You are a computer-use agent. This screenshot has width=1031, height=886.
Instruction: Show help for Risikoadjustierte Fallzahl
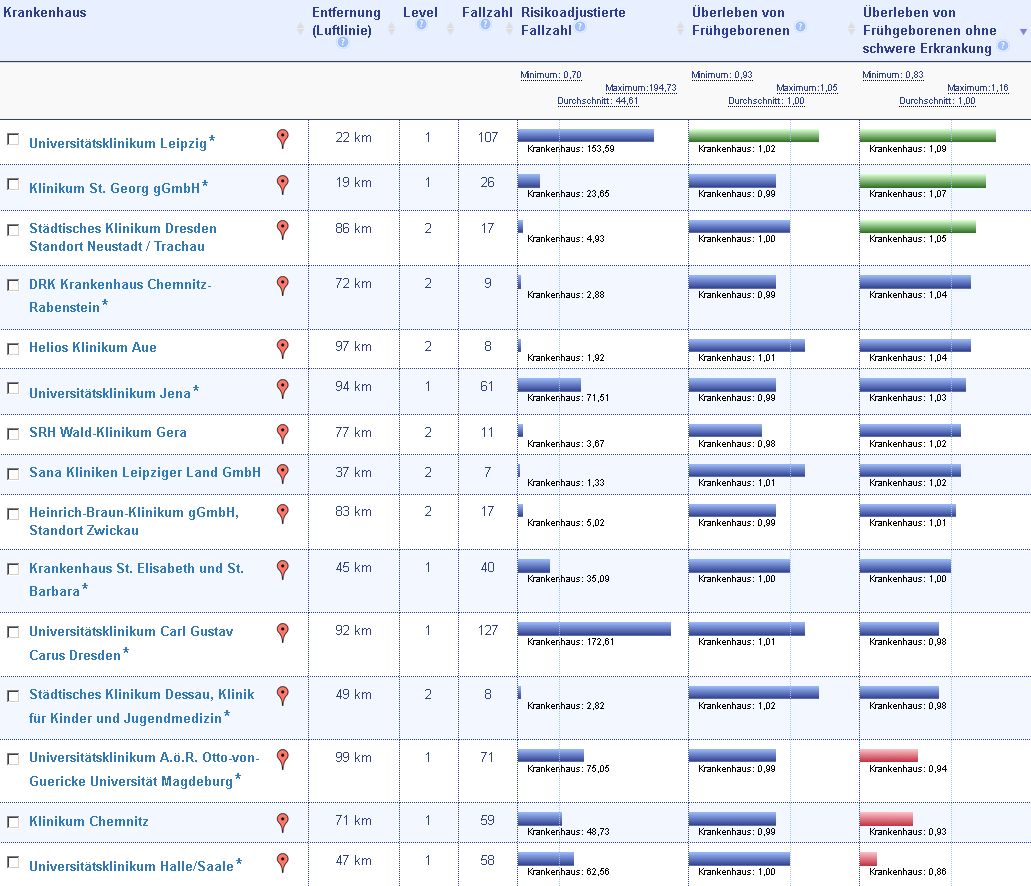point(580,27)
